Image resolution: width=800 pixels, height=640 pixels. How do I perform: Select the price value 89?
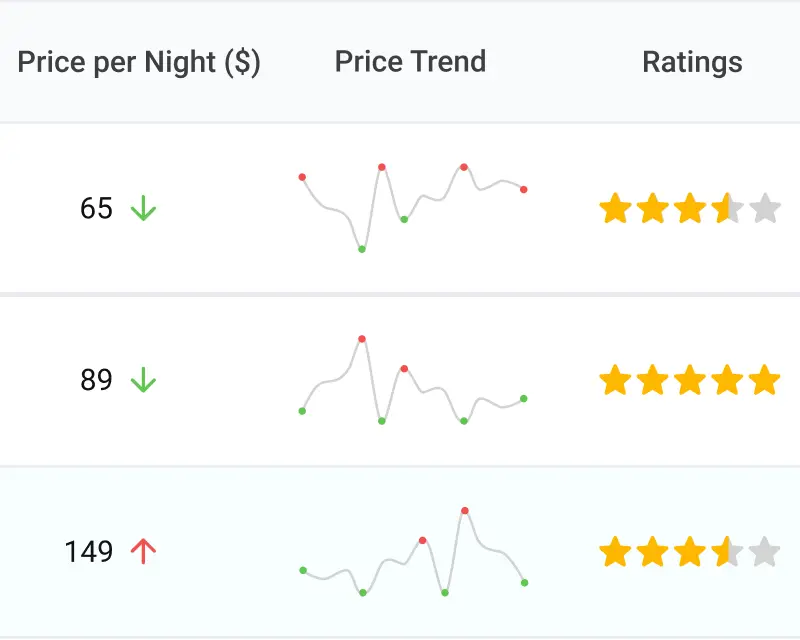96,380
